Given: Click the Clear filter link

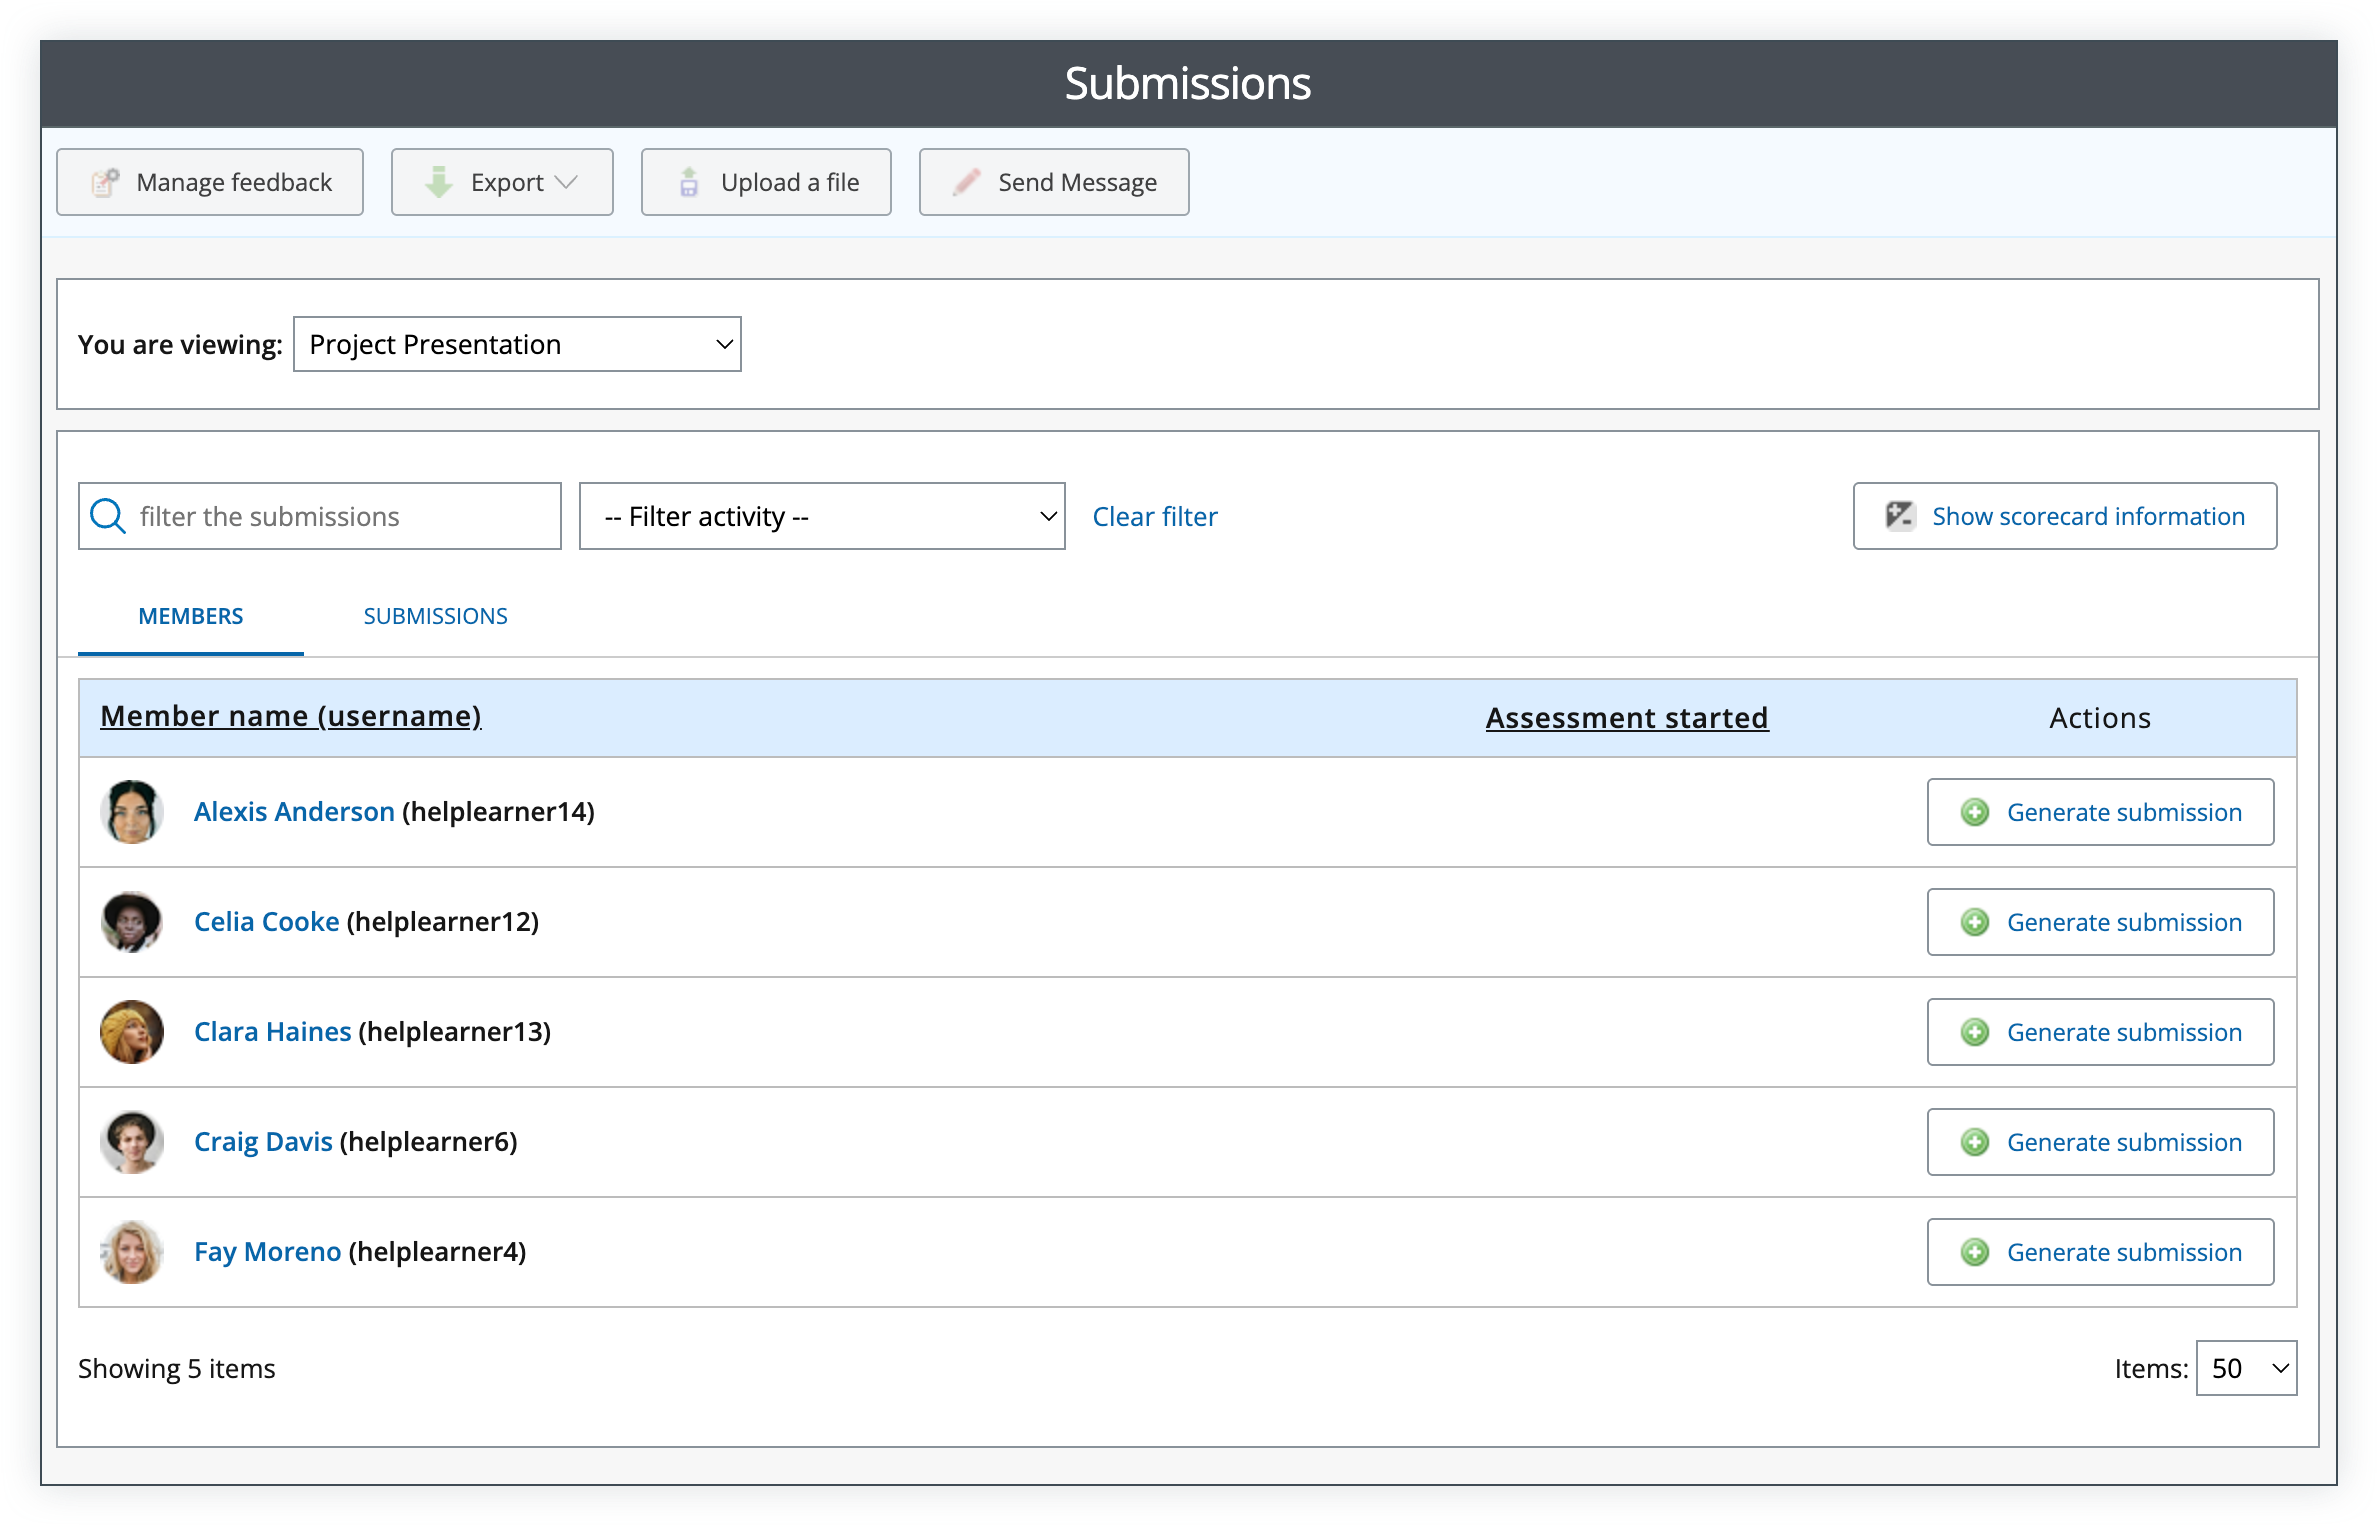Looking at the screenshot, I should 1154,516.
